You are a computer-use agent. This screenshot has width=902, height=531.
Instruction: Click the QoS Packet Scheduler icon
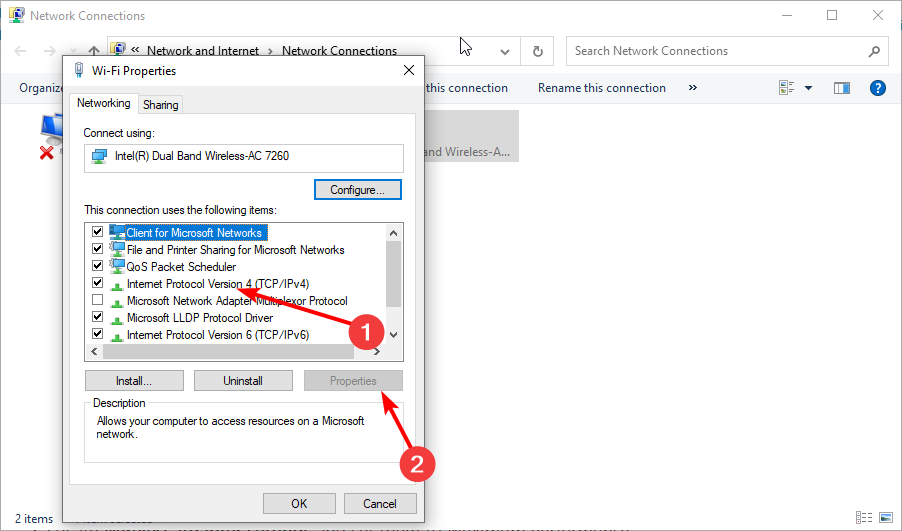117,266
